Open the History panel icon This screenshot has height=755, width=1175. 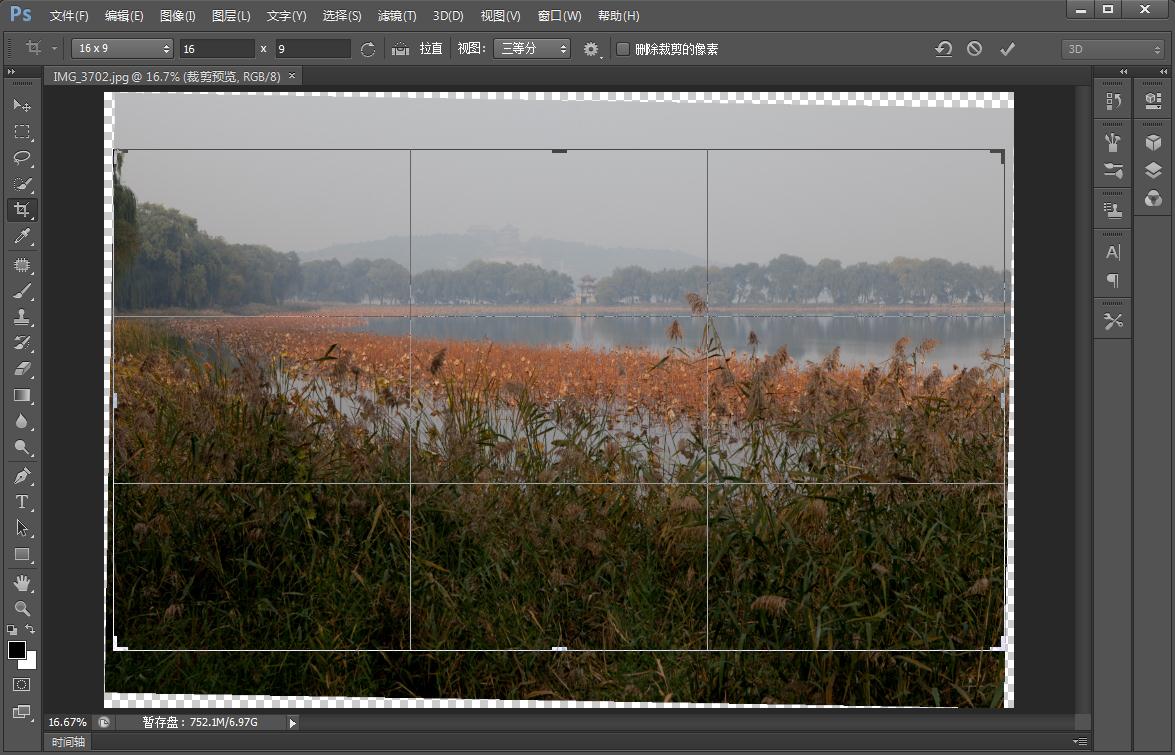1113,101
